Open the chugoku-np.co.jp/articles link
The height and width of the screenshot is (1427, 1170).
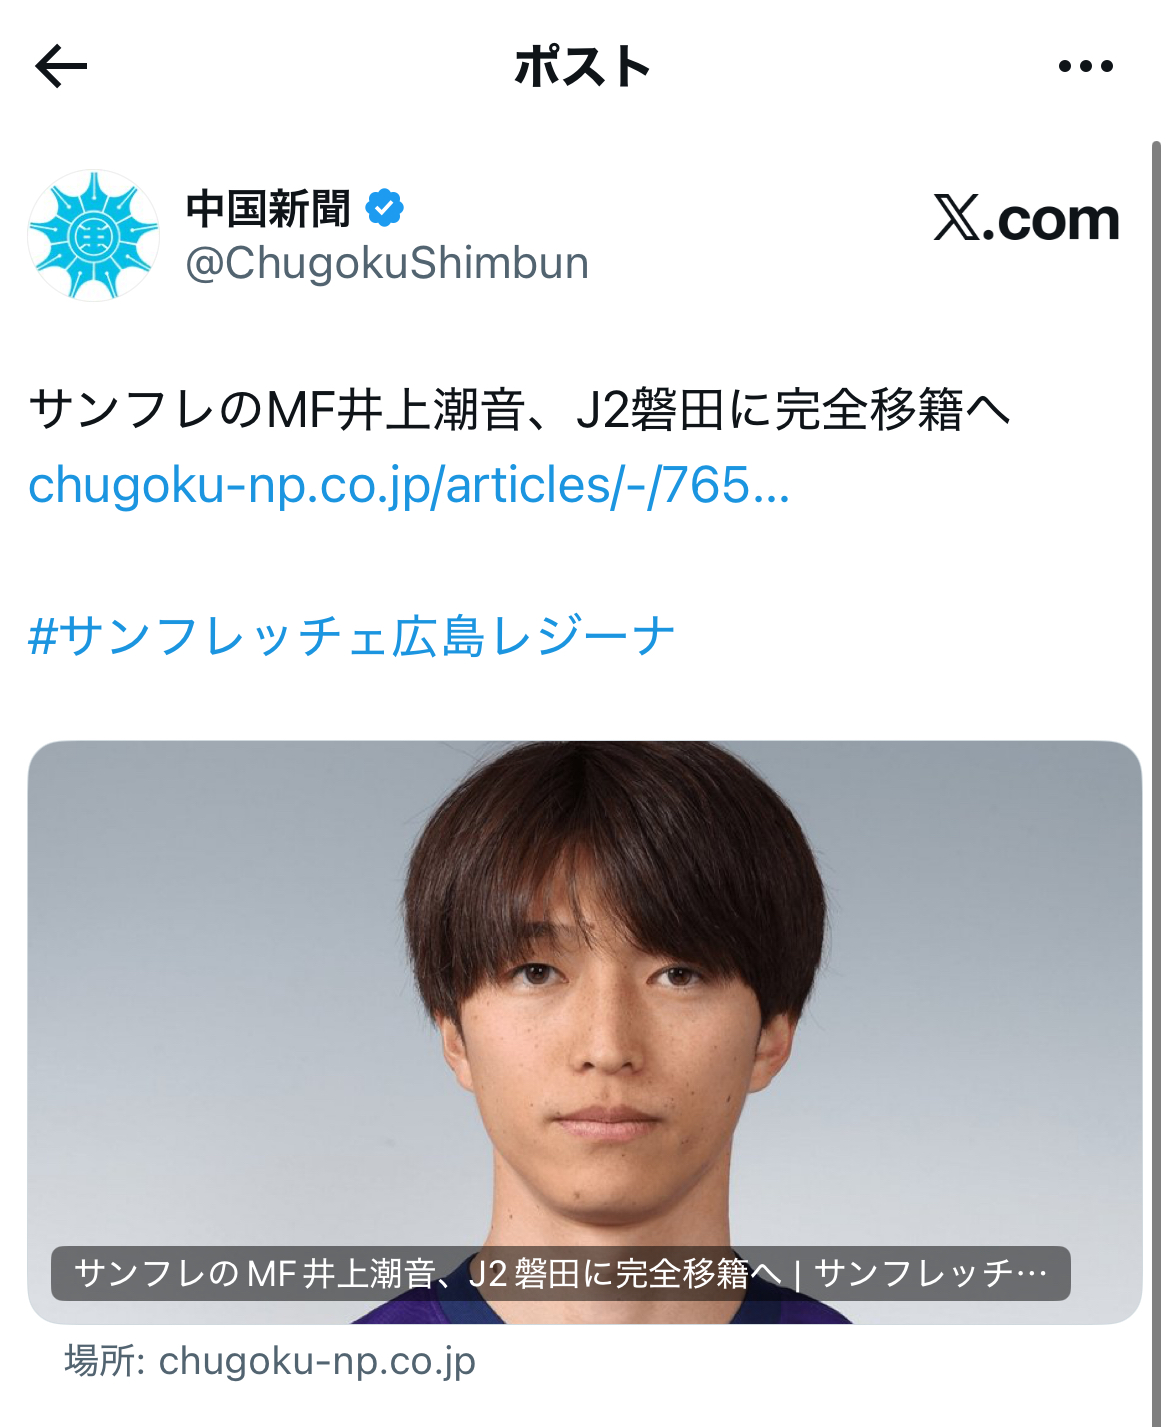click(409, 485)
